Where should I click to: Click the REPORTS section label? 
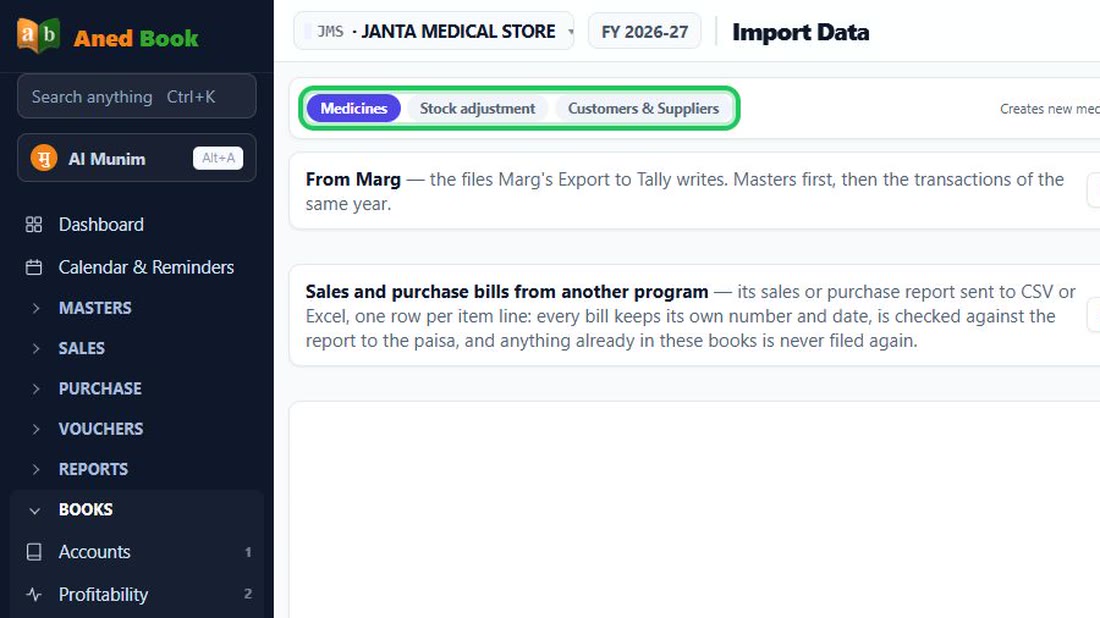[93, 469]
